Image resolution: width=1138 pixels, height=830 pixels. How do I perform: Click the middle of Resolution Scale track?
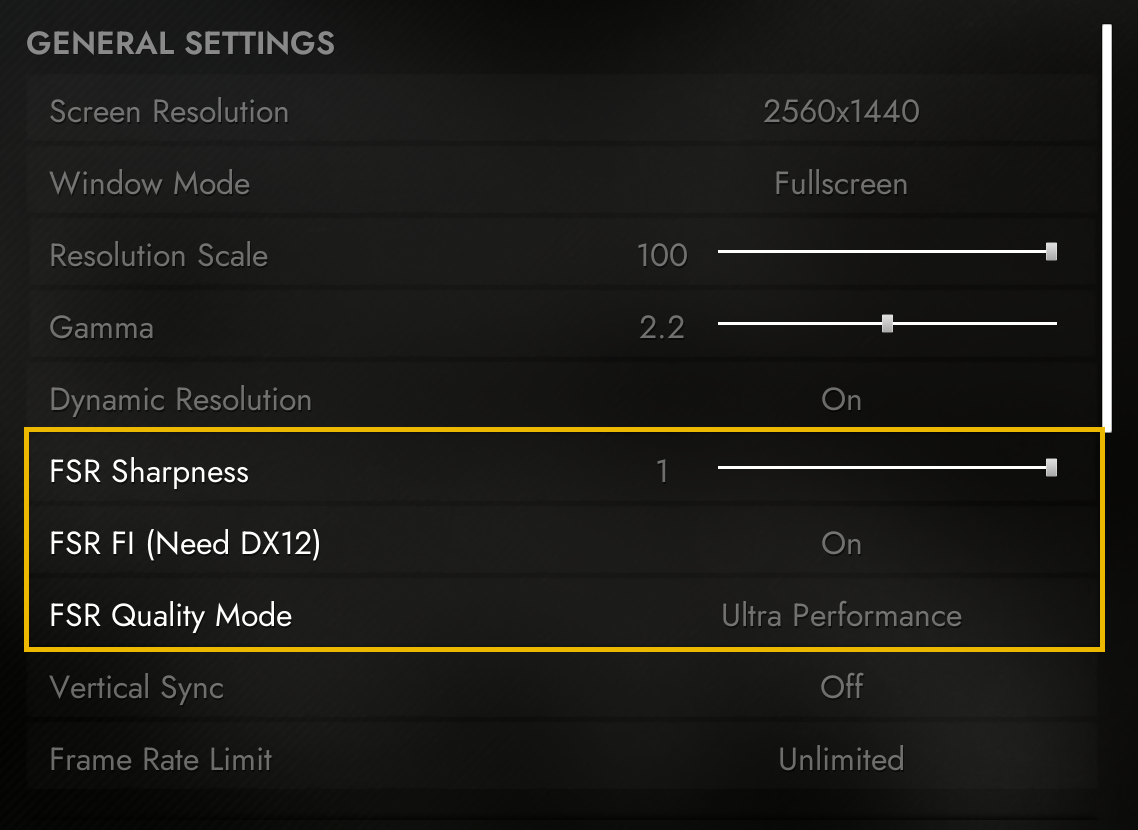(x=887, y=252)
